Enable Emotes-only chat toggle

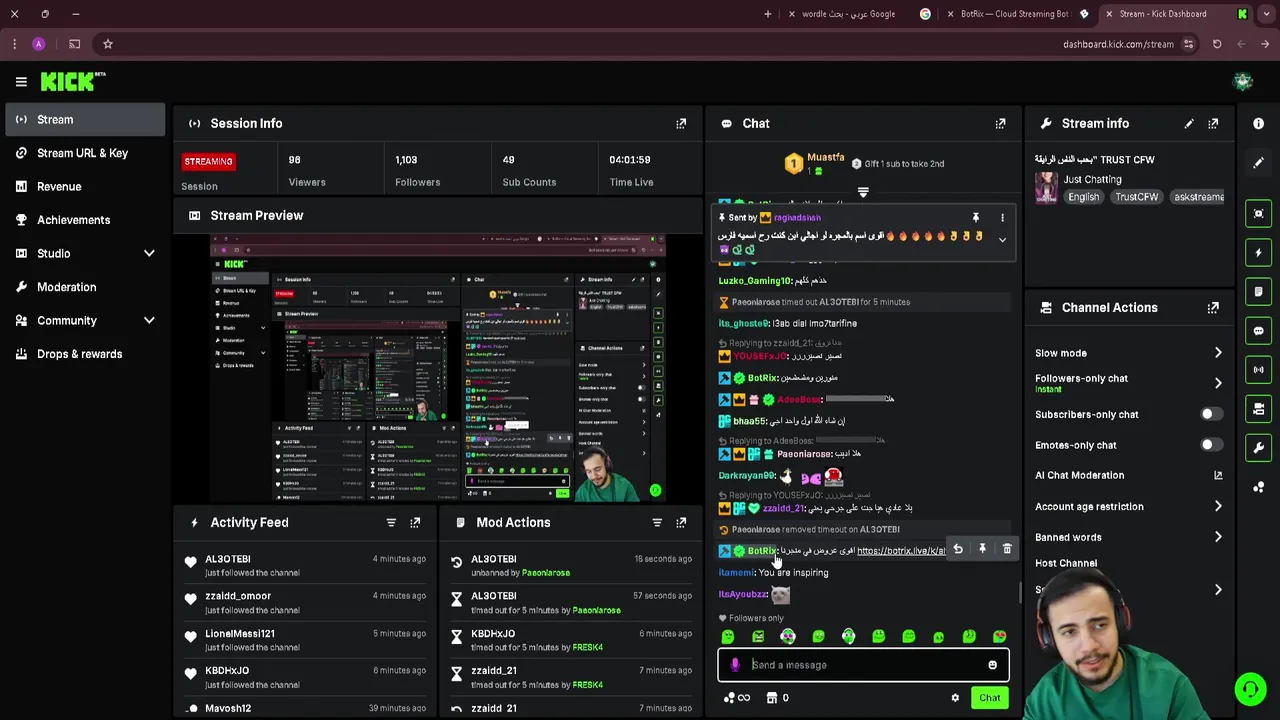click(x=1211, y=445)
